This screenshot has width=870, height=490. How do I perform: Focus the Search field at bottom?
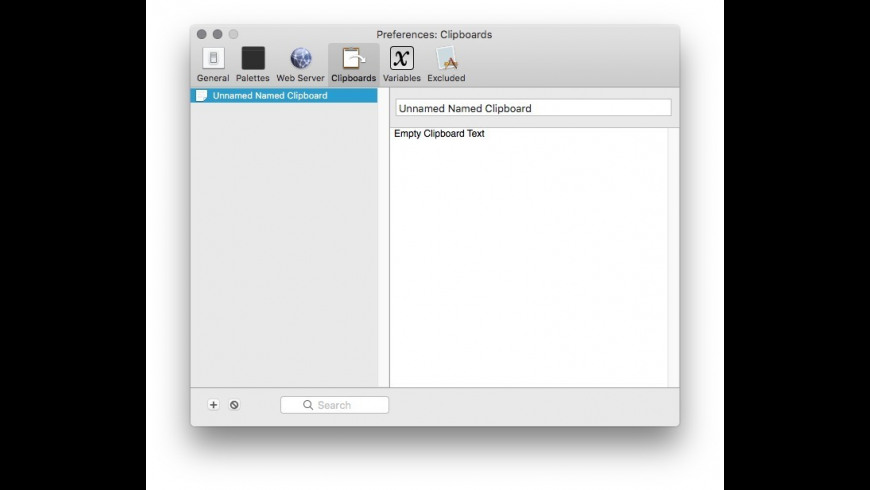coord(335,405)
